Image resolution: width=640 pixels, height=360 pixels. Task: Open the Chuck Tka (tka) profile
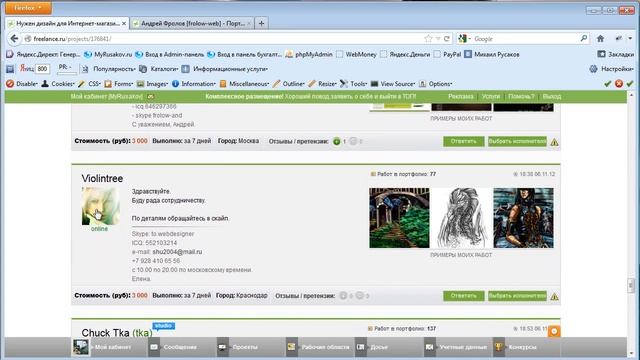point(117,333)
